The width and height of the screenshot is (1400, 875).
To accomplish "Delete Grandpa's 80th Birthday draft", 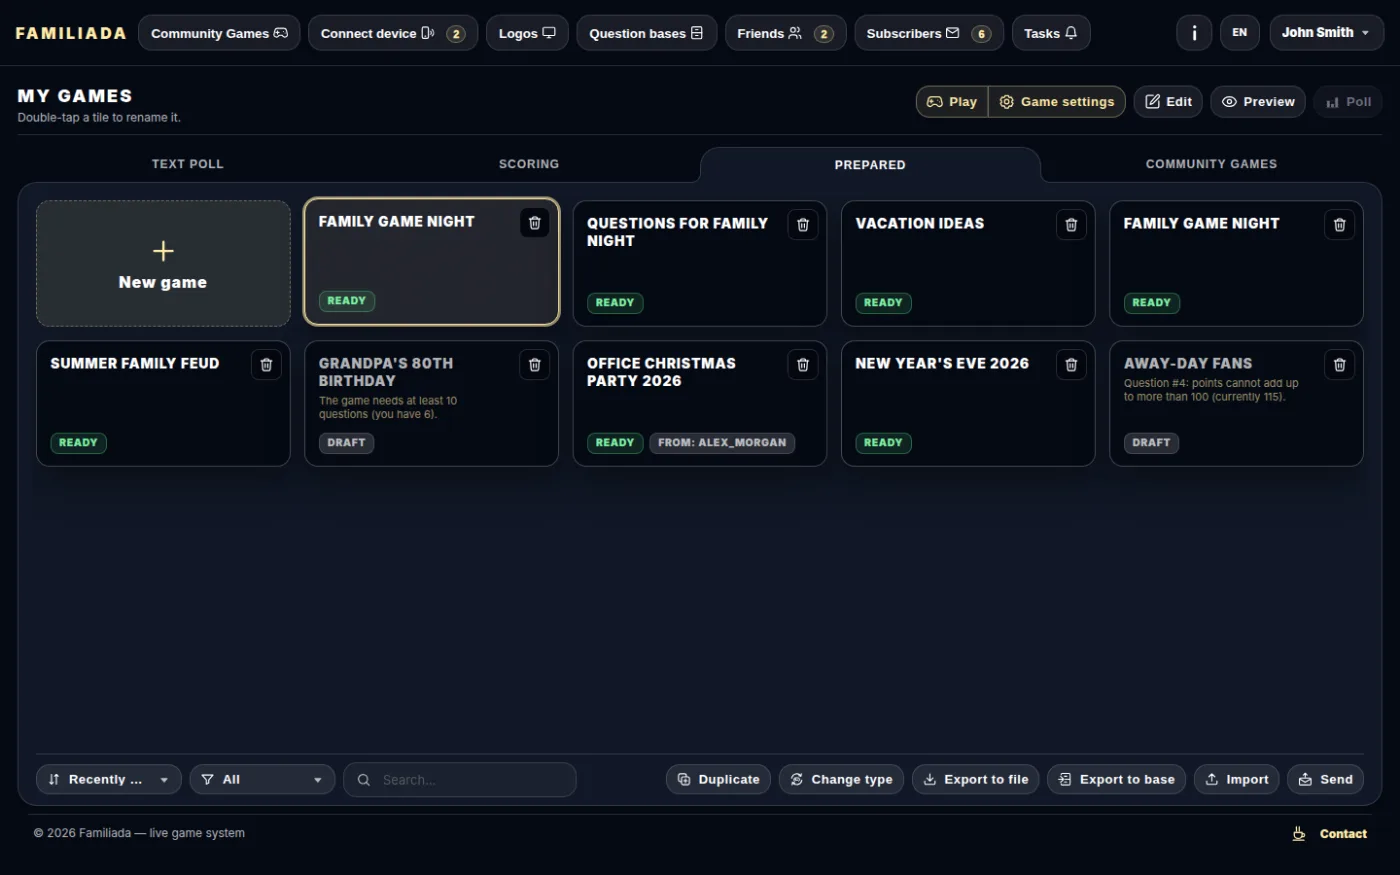I will (x=535, y=365).
